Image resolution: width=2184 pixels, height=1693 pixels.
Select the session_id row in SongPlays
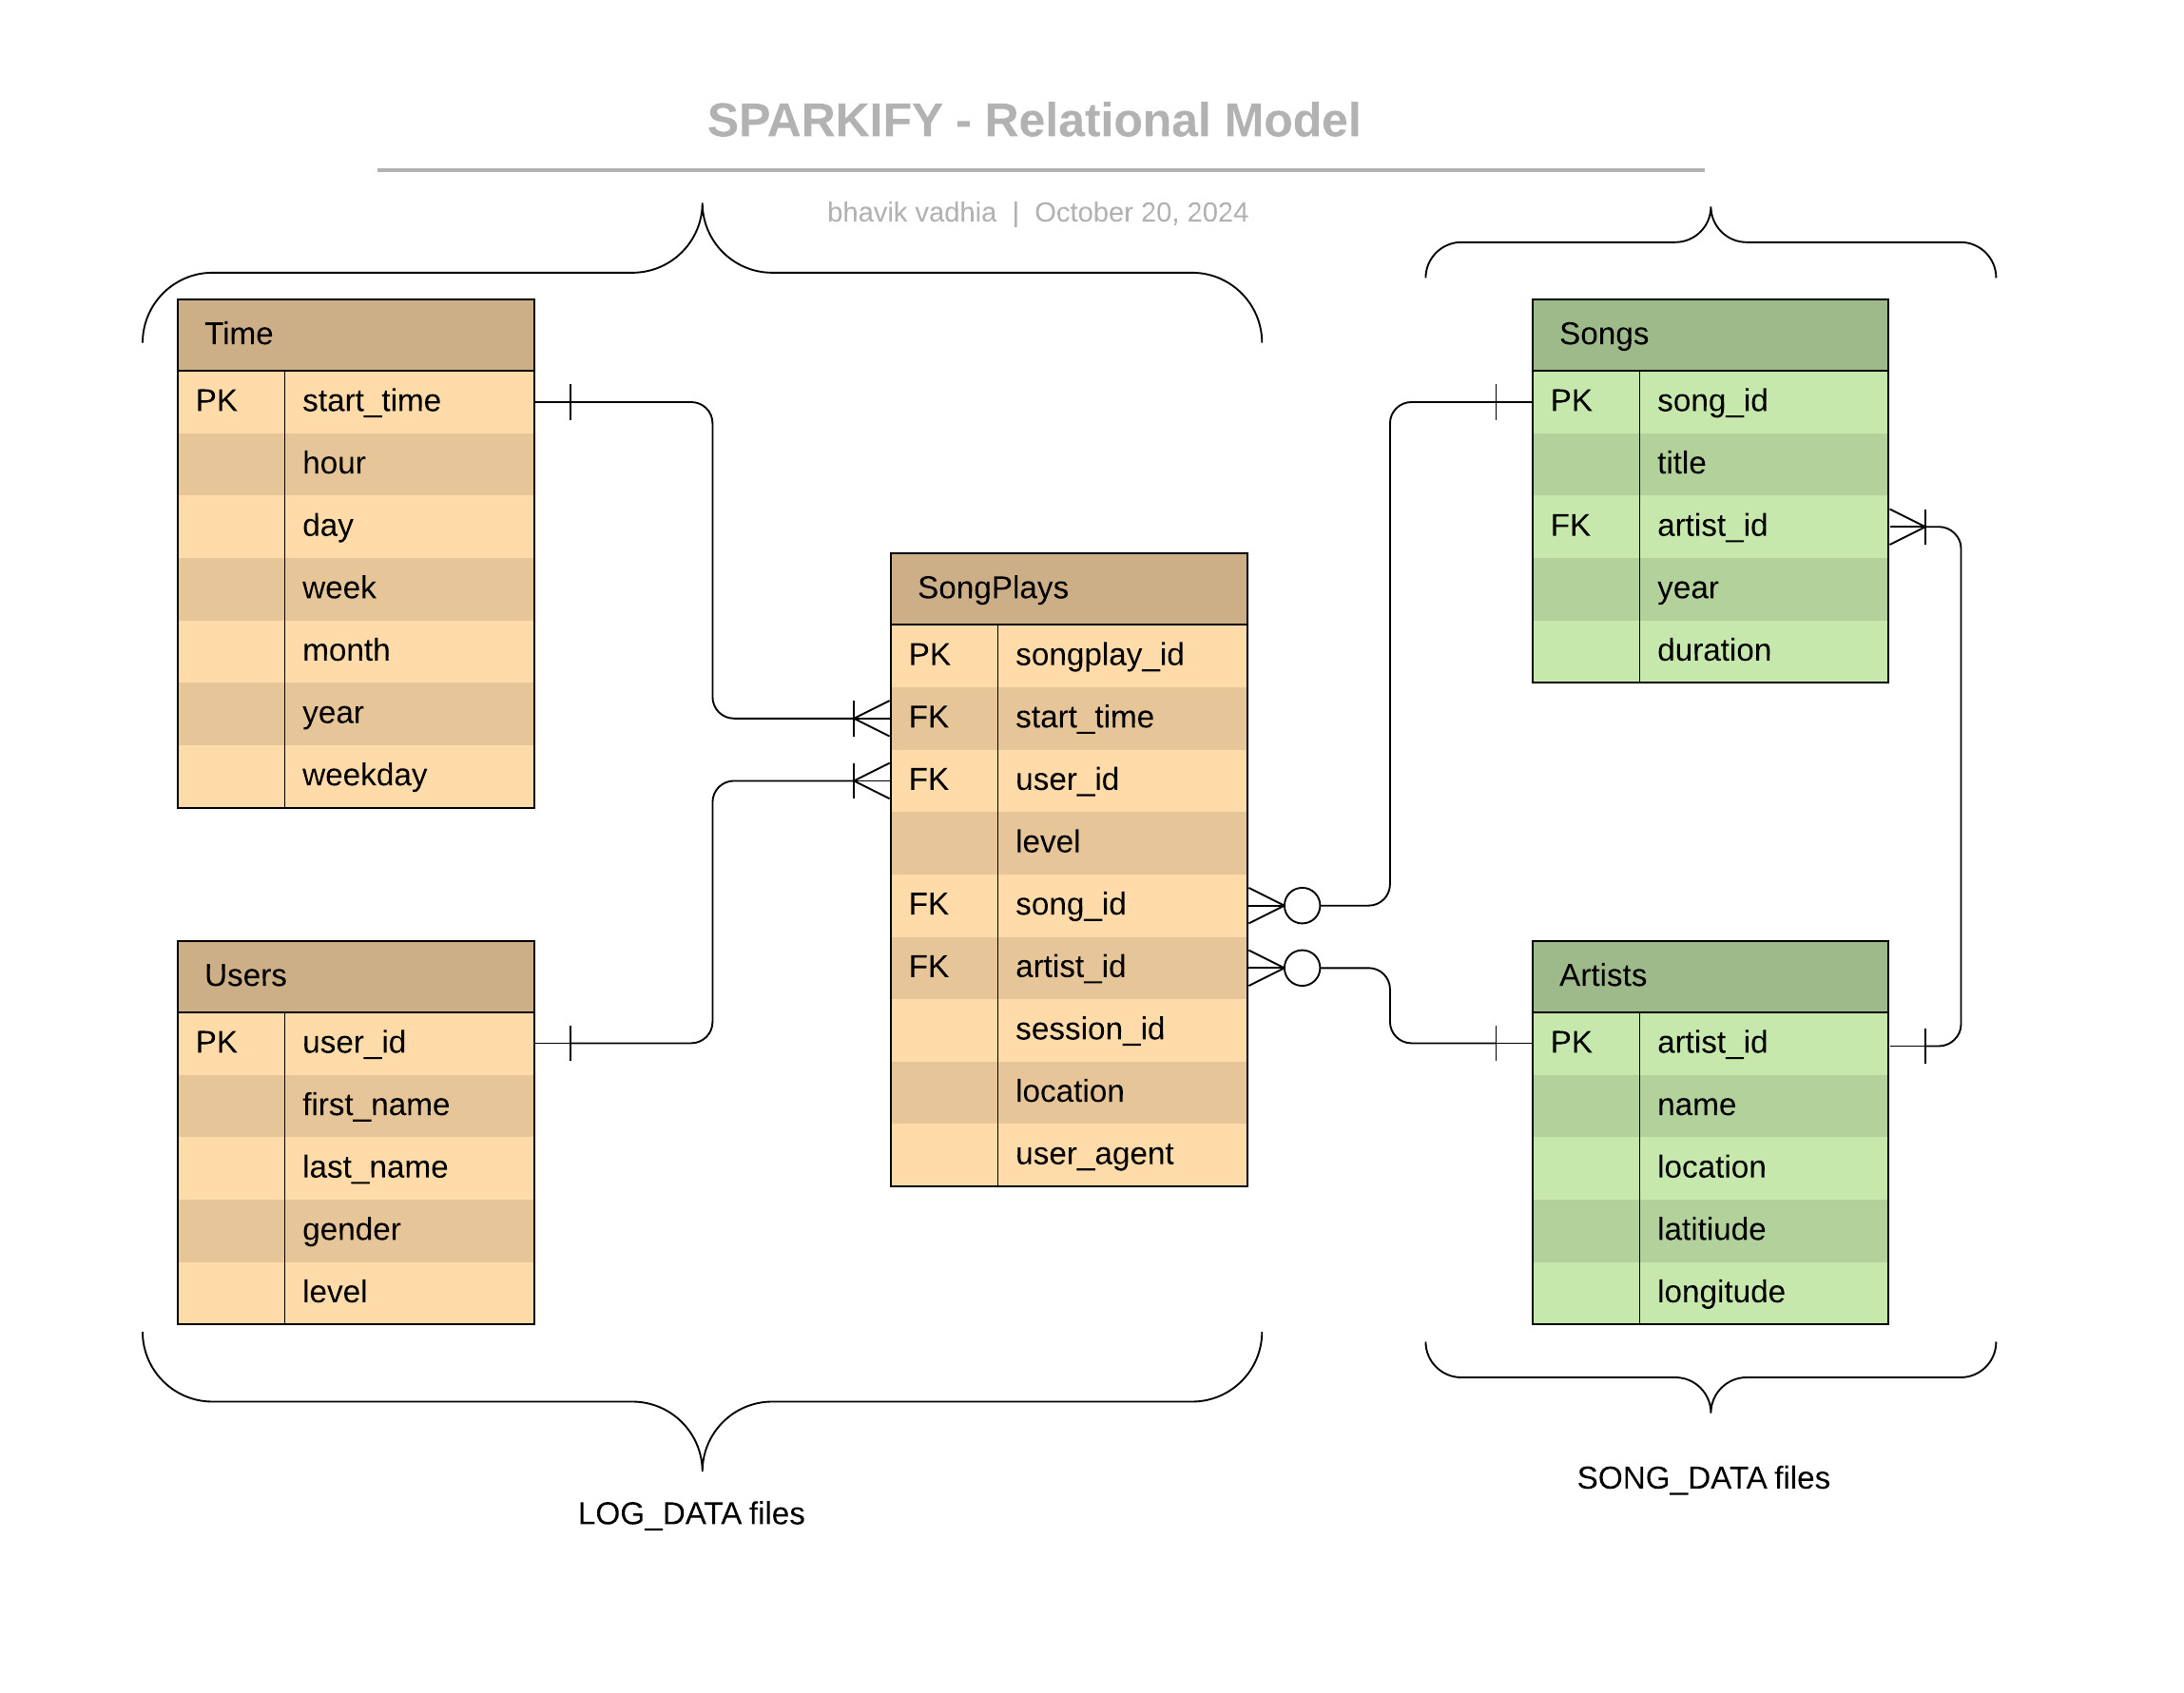pos(1069,1030)
